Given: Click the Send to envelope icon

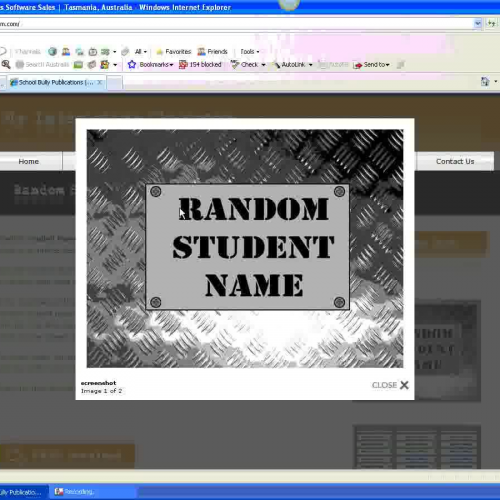Looking at the screenshot, I should 357,65.
